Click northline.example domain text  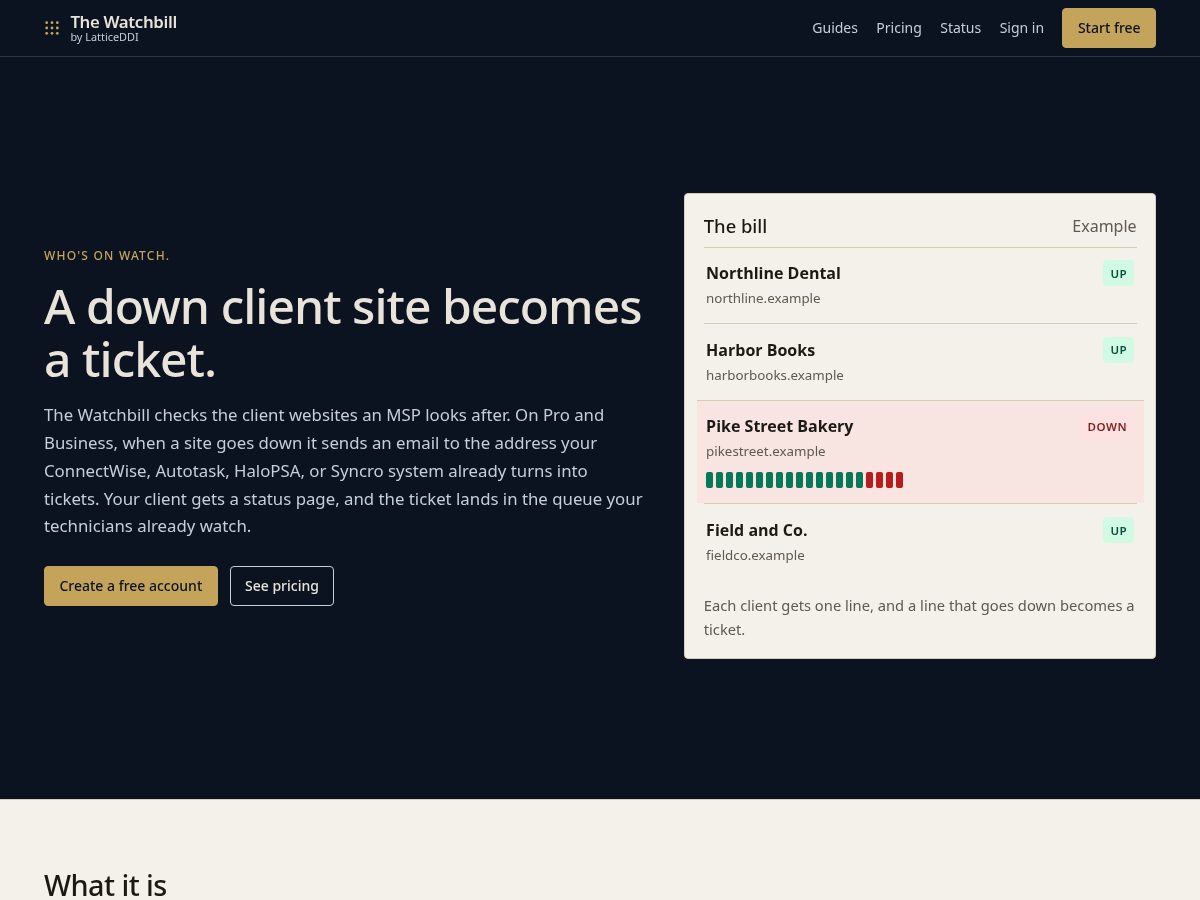point(763,298)
